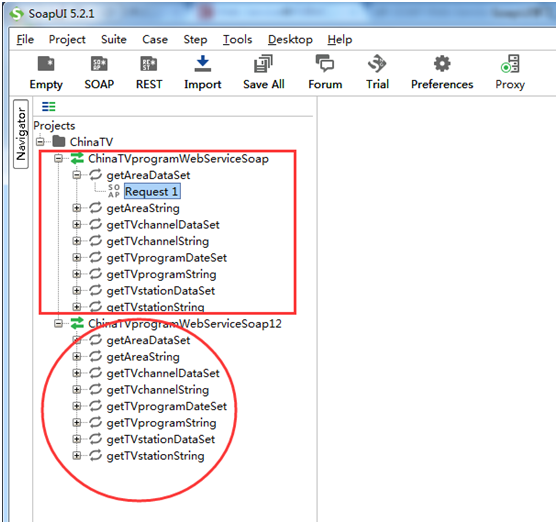The height and width of the screenshot is (524, 558).
Task: Select the ChinaTV project label
Action: [x=91, y=142]
